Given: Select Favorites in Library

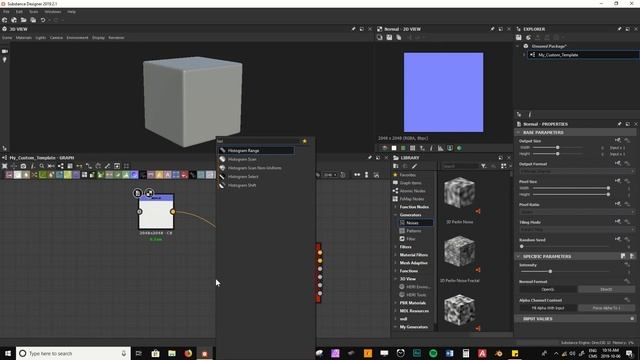Looking at the screenshot, I should click(x=407, y=175).
